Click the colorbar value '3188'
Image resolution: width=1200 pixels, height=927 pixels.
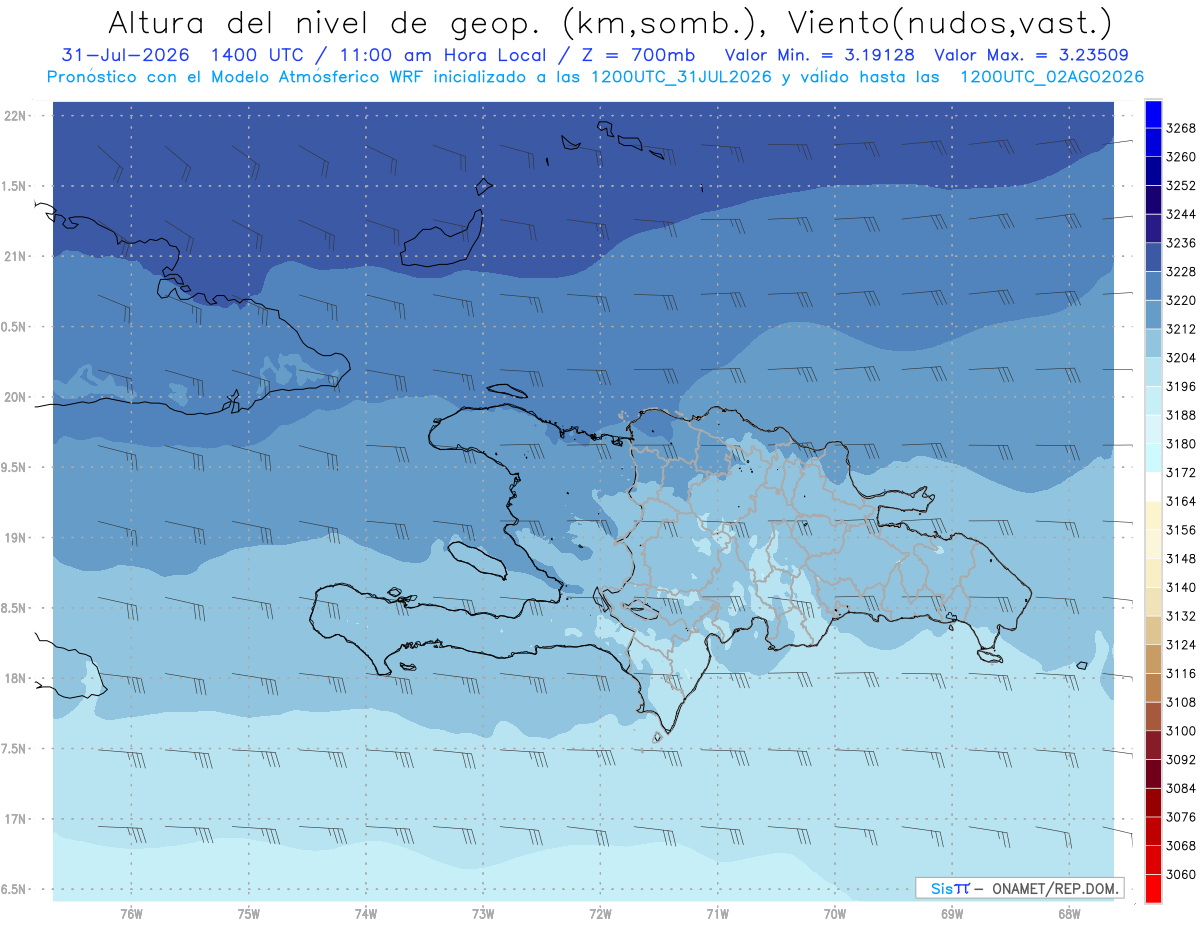tap(1180, 415)
